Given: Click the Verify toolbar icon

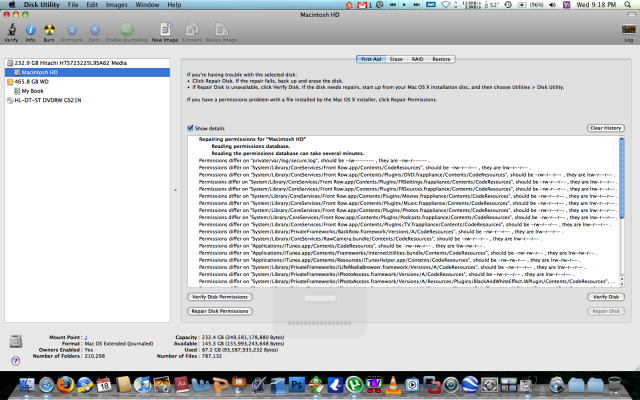Looking at the screenshot, I should click(11, 33).
